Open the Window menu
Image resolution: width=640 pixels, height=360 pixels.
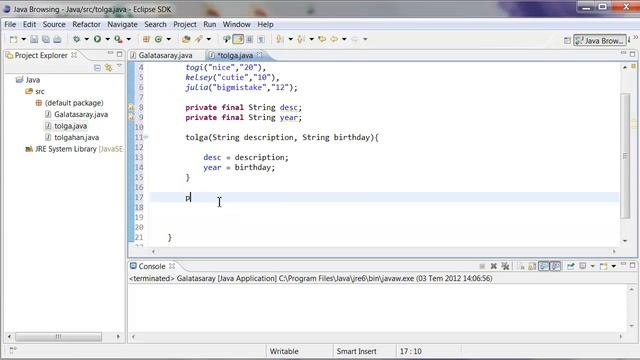coord(237,24)
